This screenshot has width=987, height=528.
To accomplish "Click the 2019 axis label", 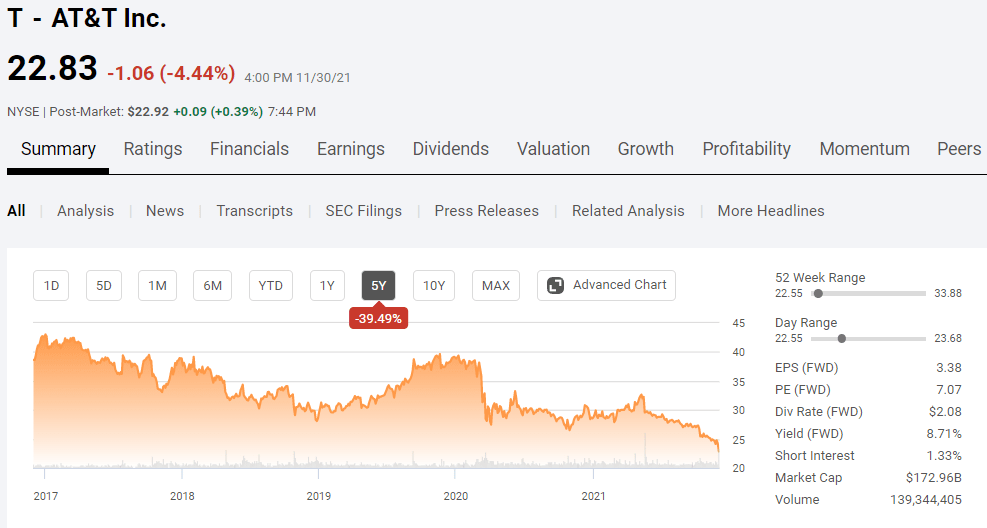I will (x=319, y=497).
